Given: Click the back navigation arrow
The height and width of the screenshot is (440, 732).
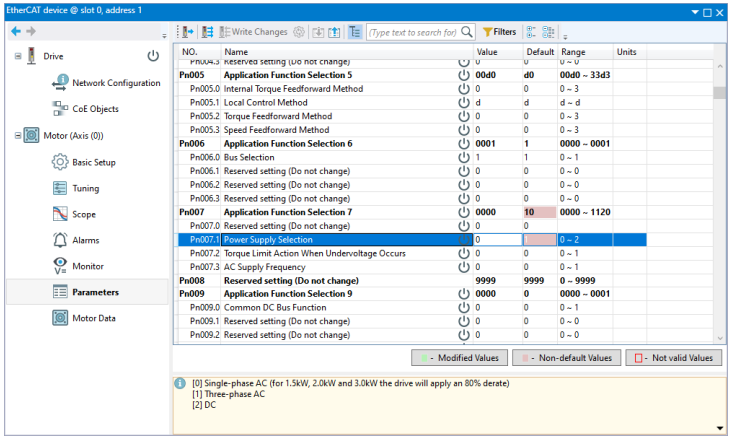Looking at the screenshot, I should (x=16, y=31).
